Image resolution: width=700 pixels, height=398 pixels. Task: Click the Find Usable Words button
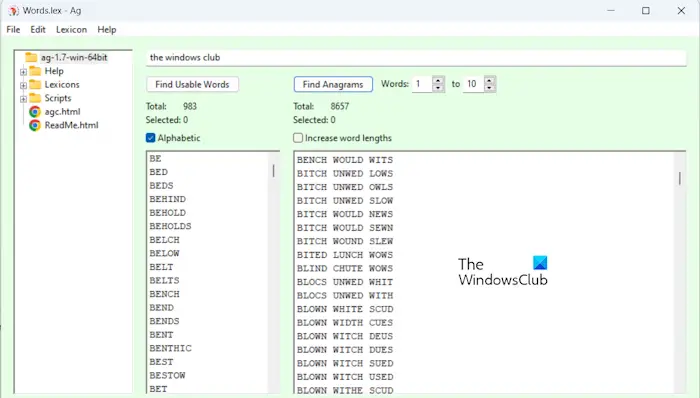click(192, 84)
